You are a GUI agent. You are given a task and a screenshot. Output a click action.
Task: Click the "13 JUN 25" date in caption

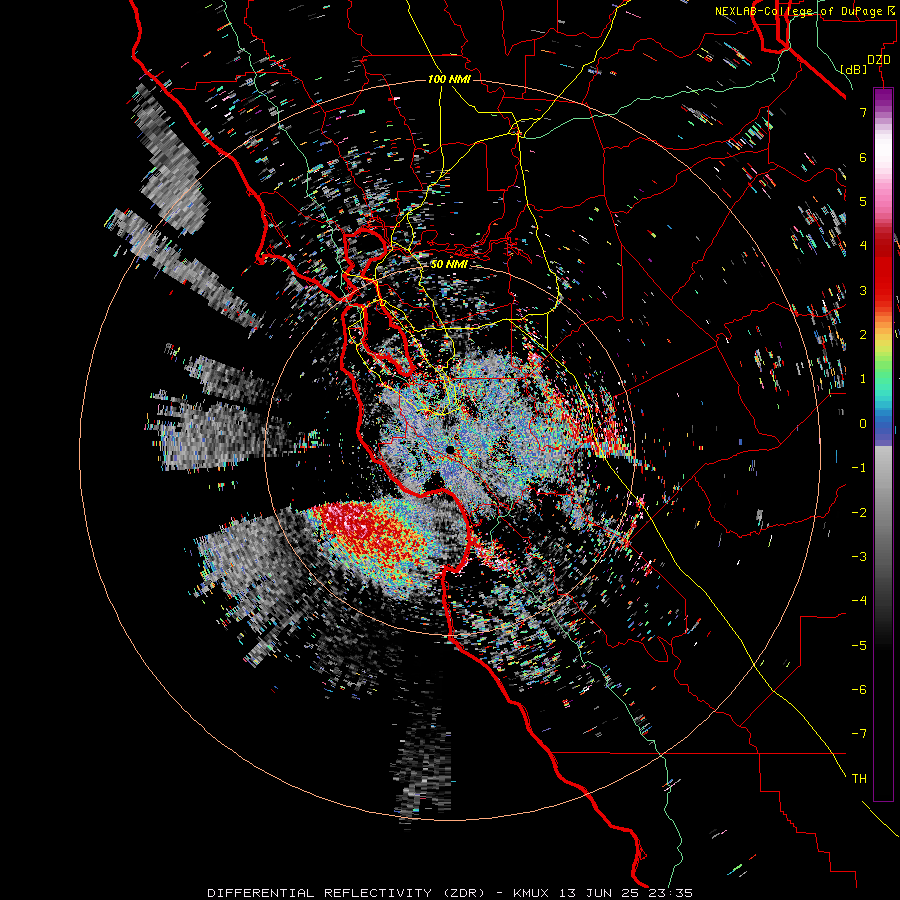599,893
